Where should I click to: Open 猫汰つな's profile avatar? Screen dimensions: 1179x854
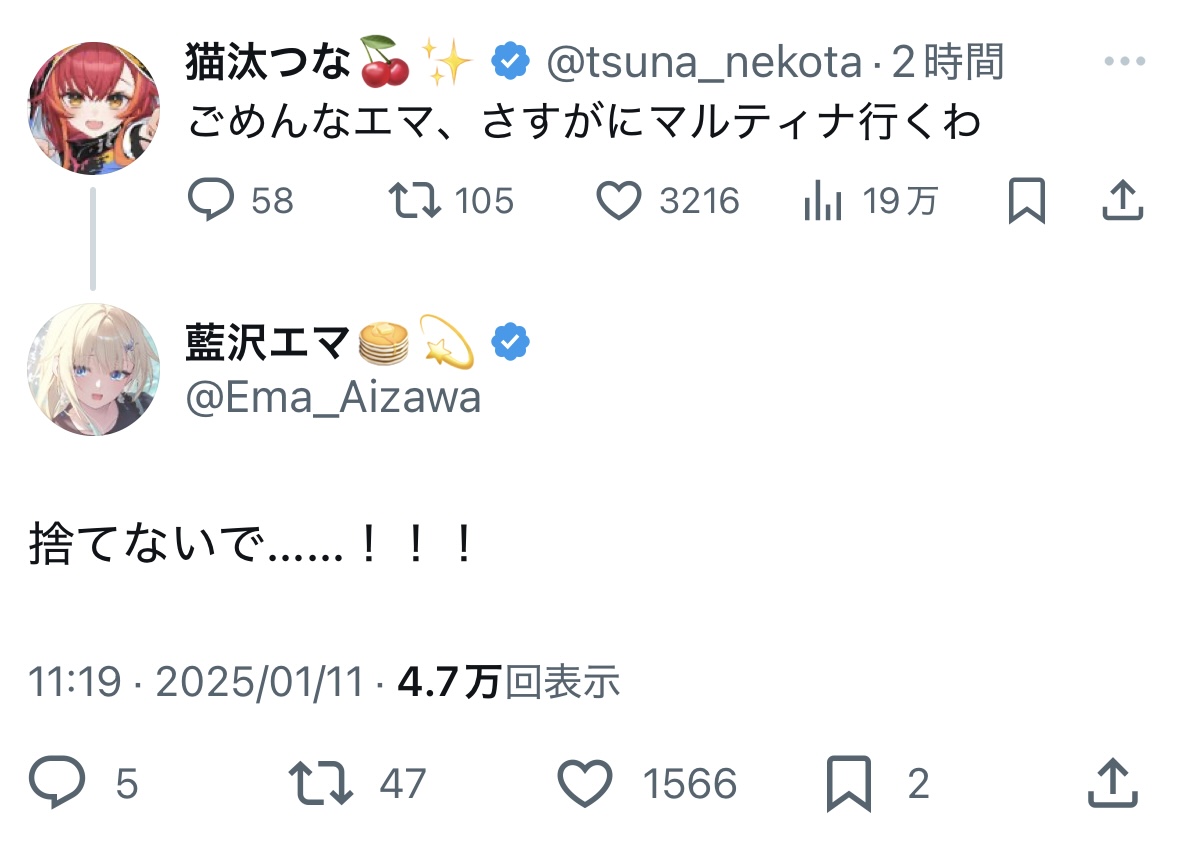tap(93, 108)
